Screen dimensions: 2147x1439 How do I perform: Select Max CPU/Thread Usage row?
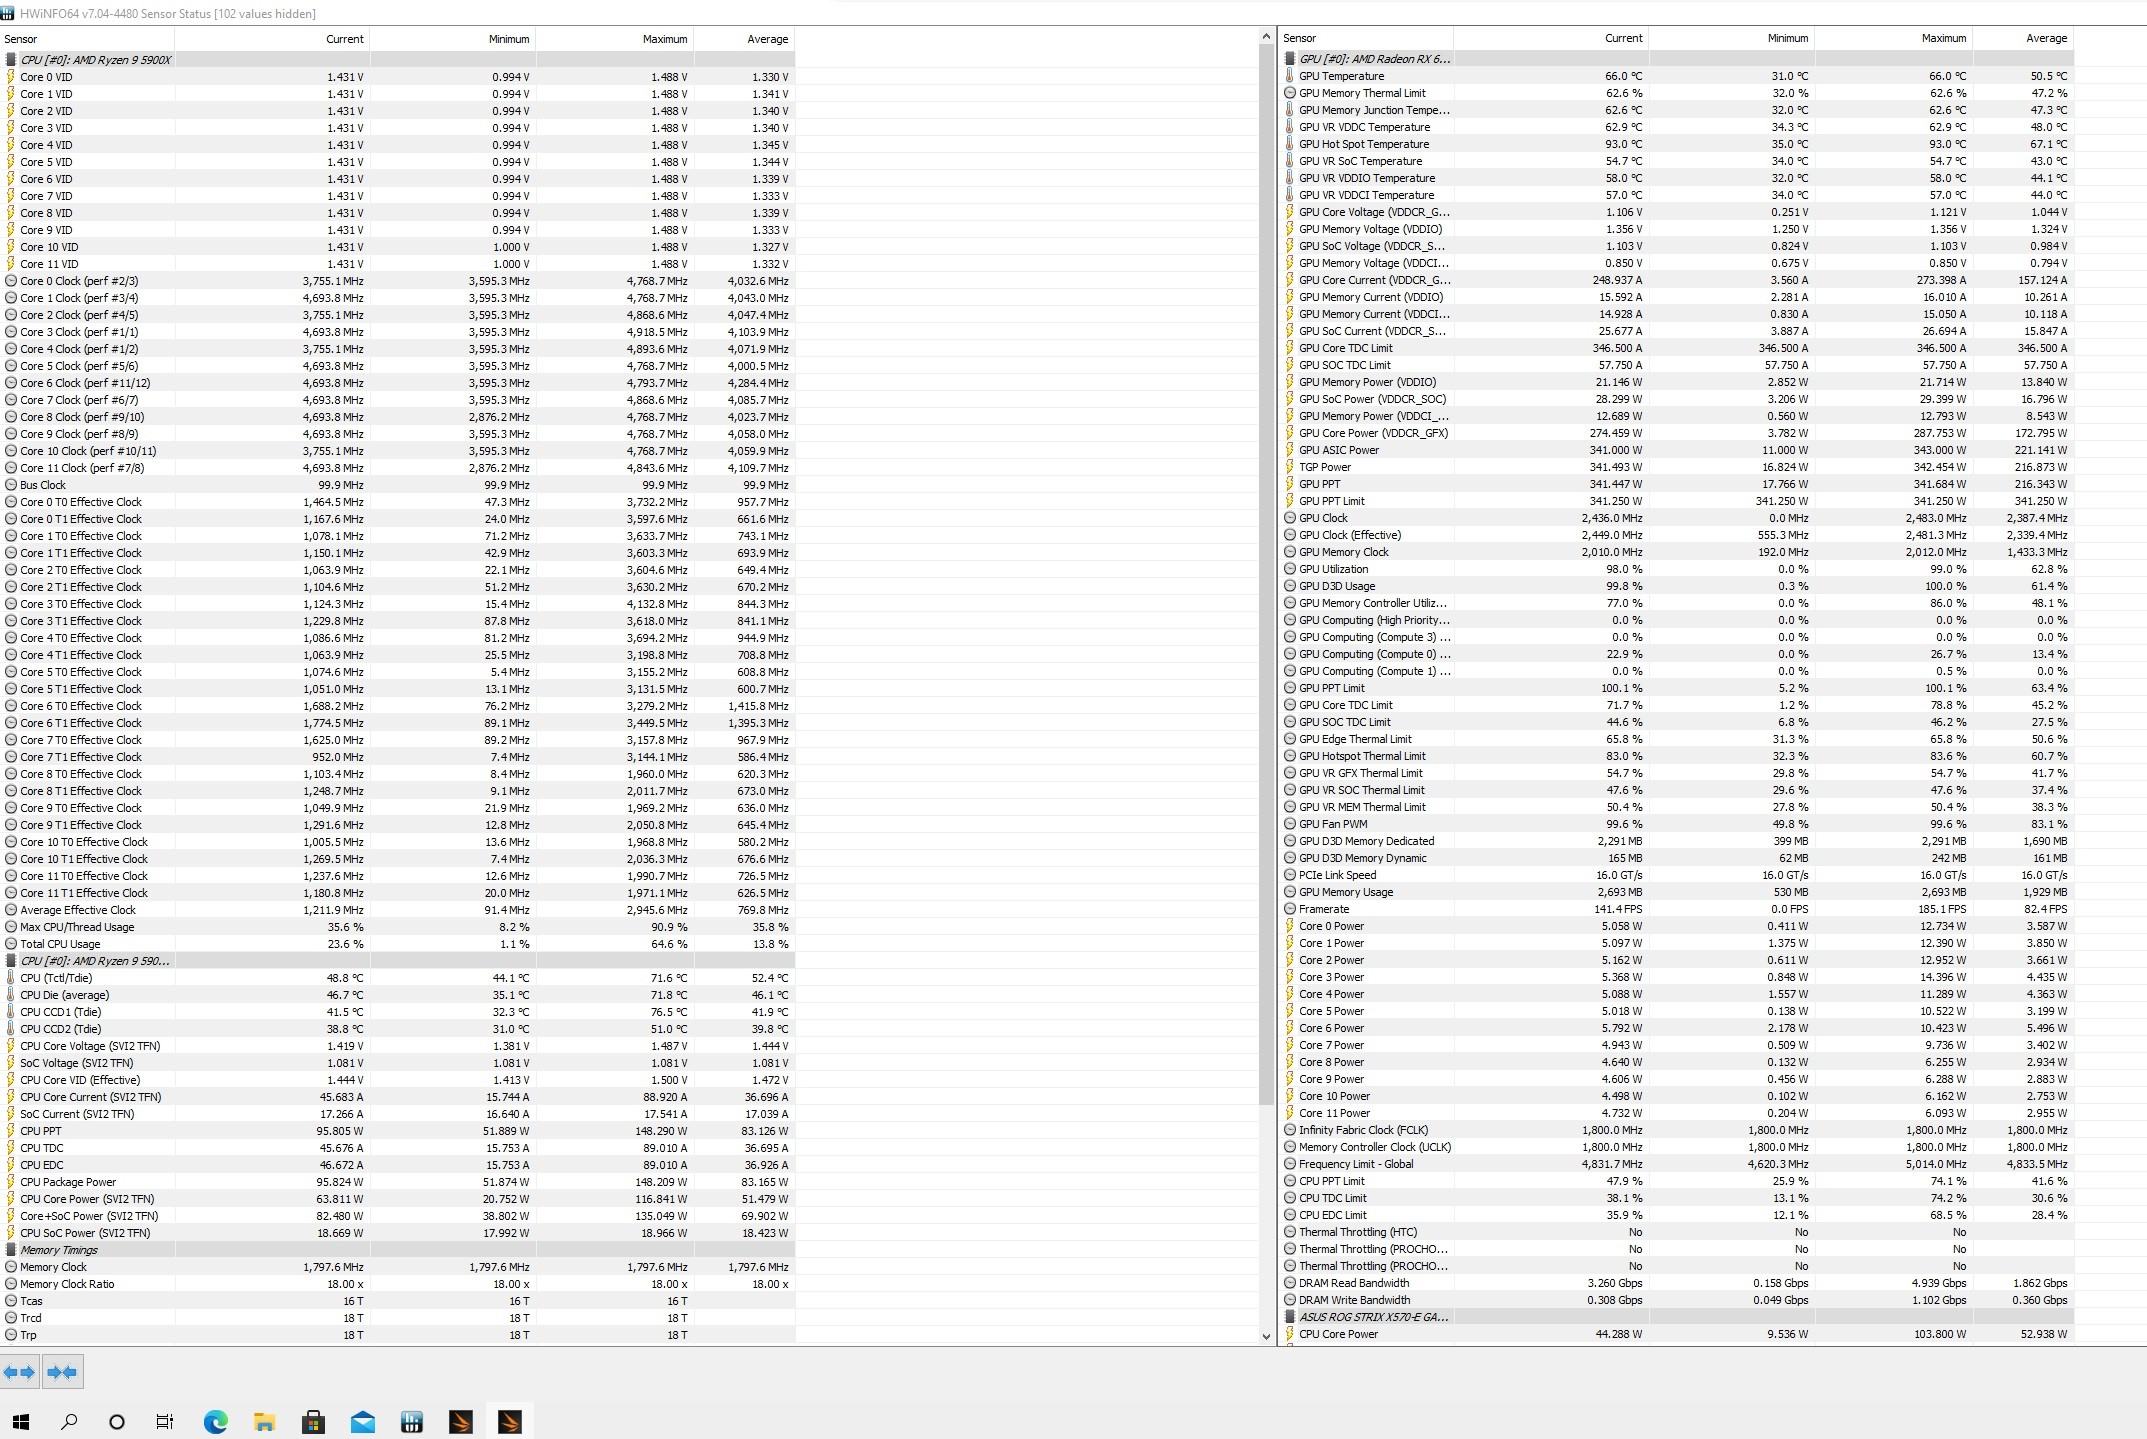click(x=397, y=927)
